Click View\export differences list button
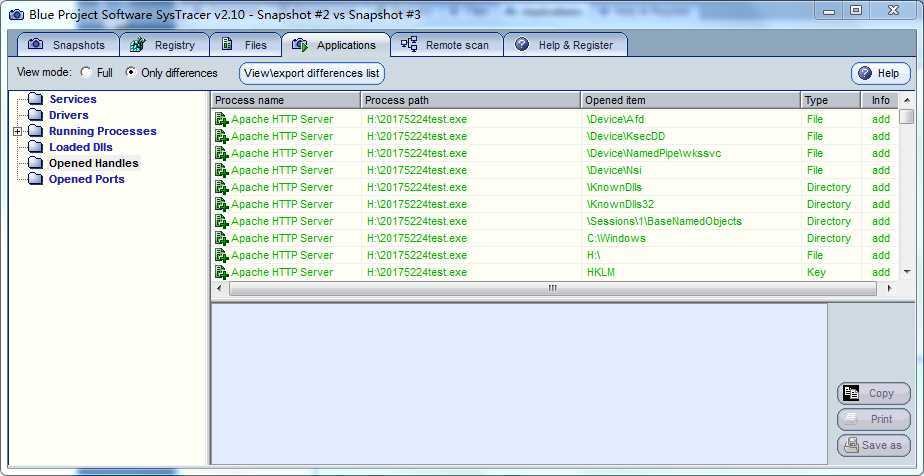Screen dimensions: 924x476 [x=312, y=74]
